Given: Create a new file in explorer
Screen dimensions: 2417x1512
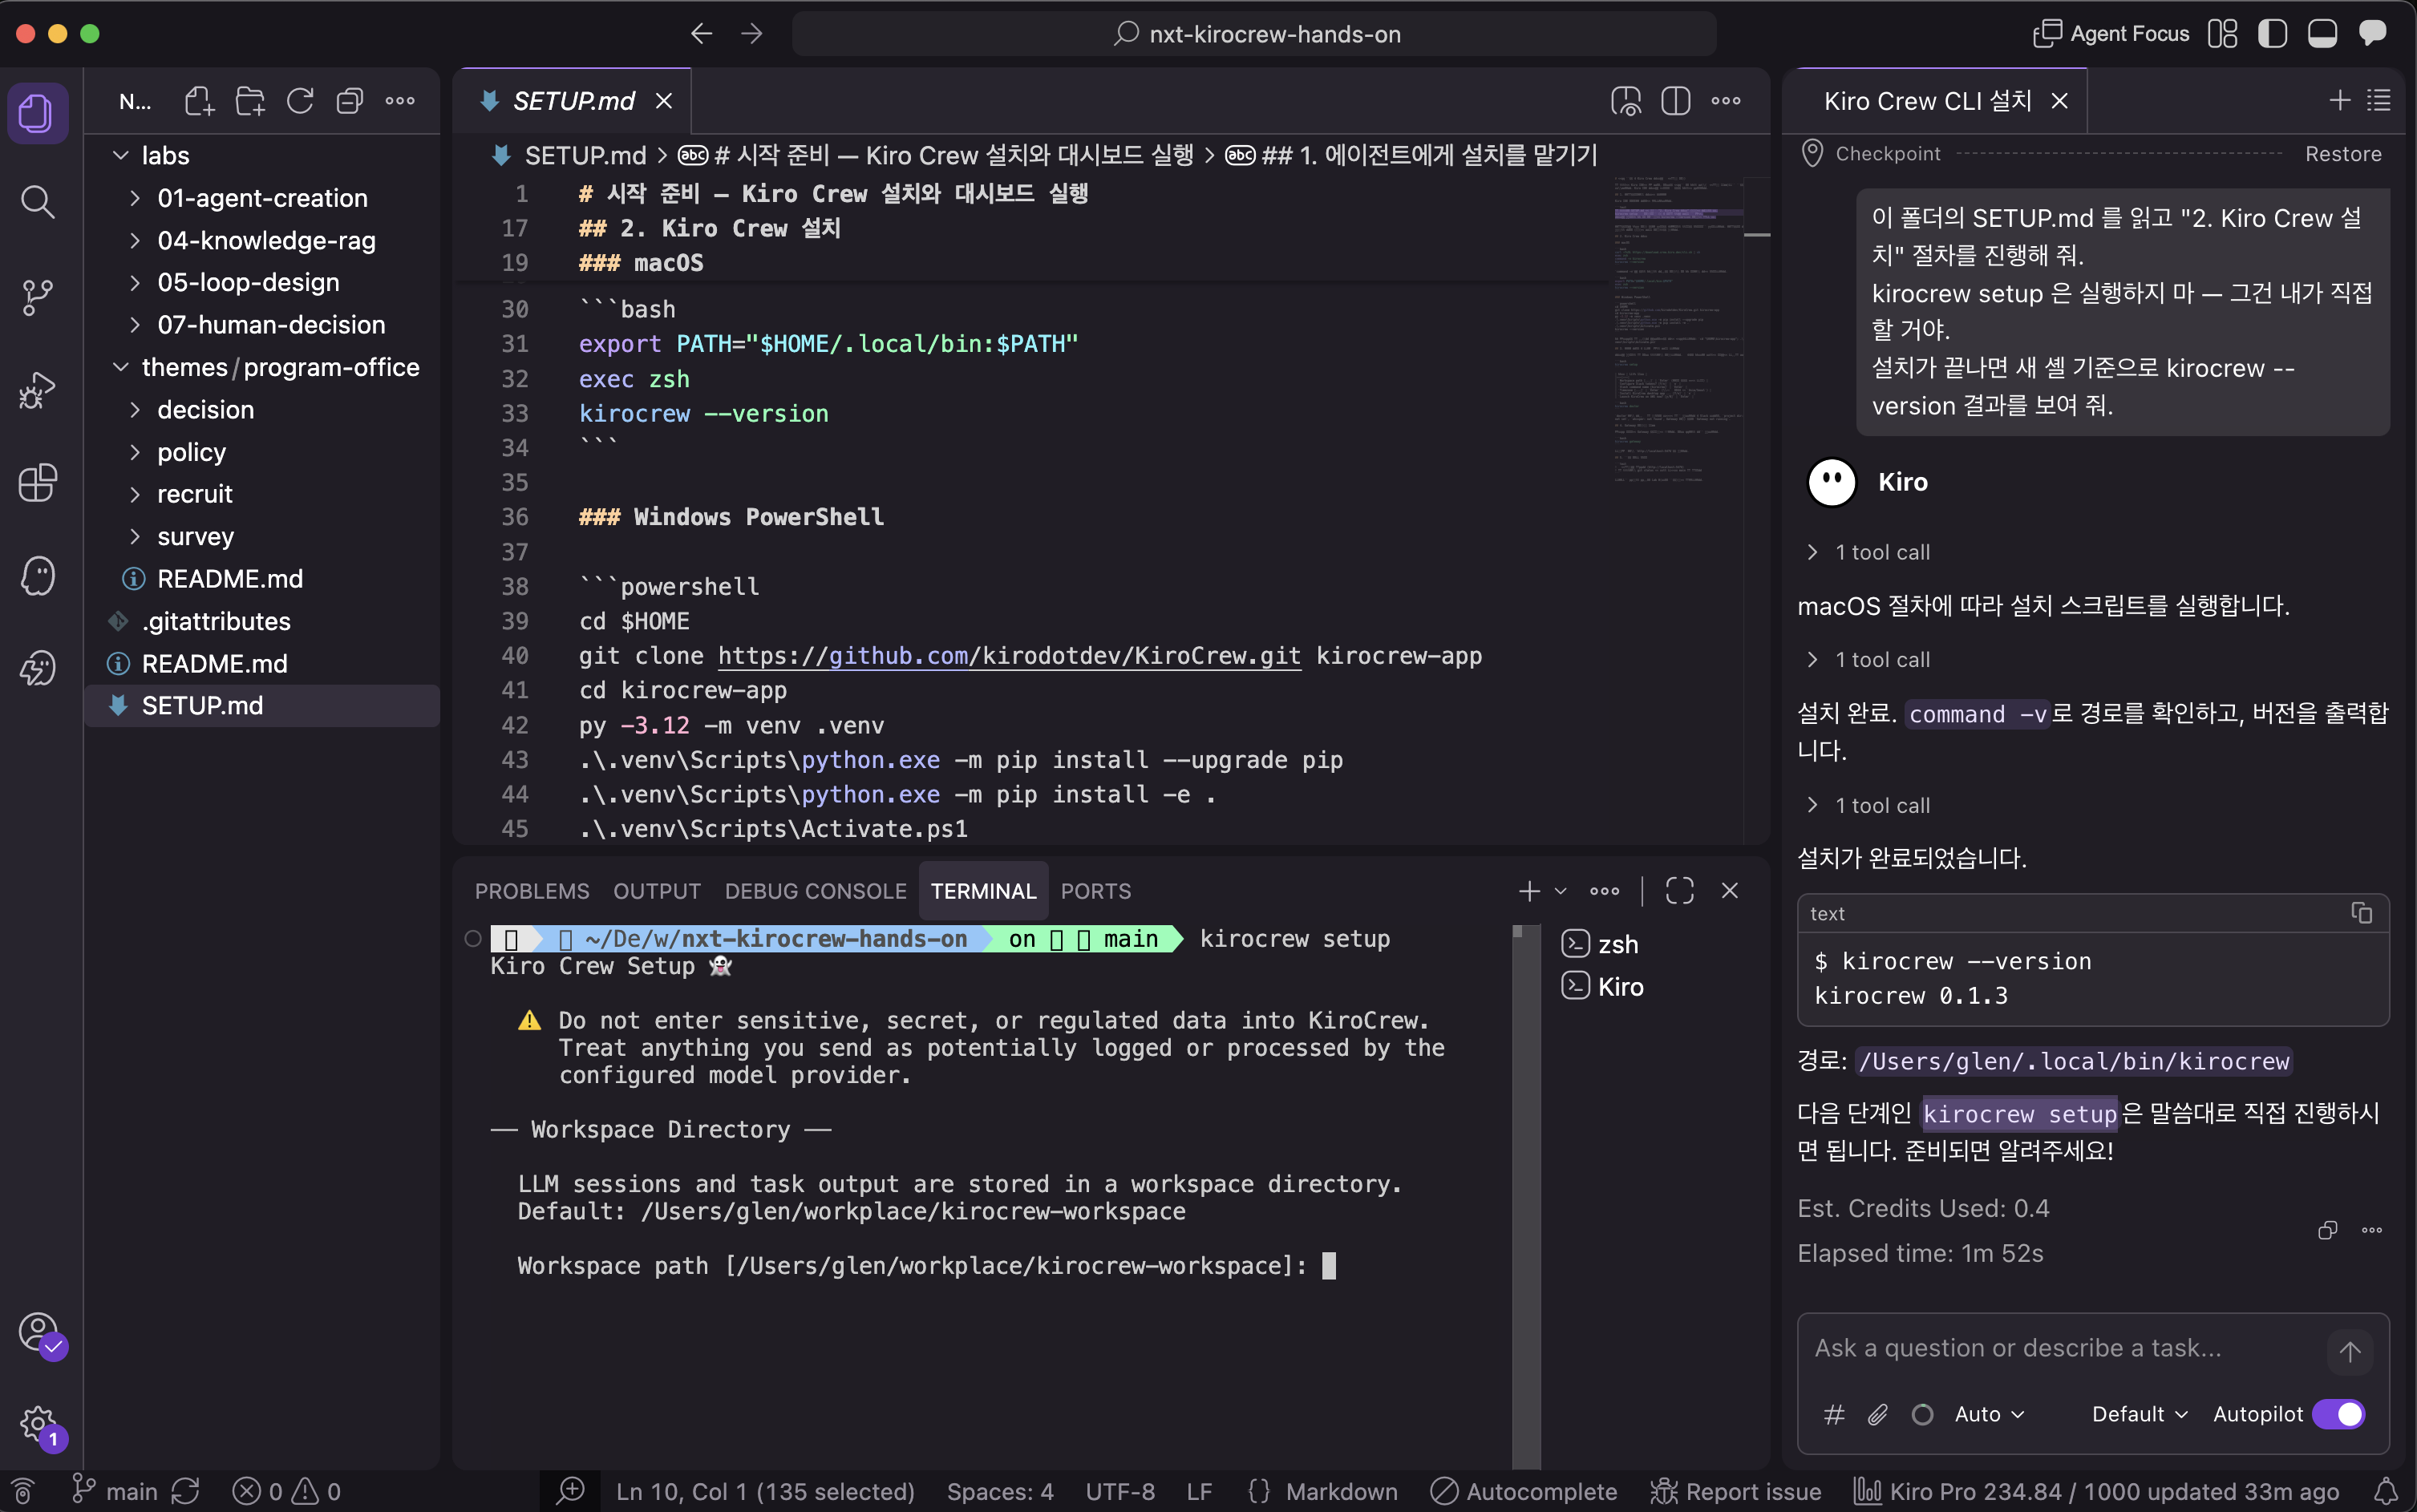Looking at the screenshot, I should coord(199,101).
